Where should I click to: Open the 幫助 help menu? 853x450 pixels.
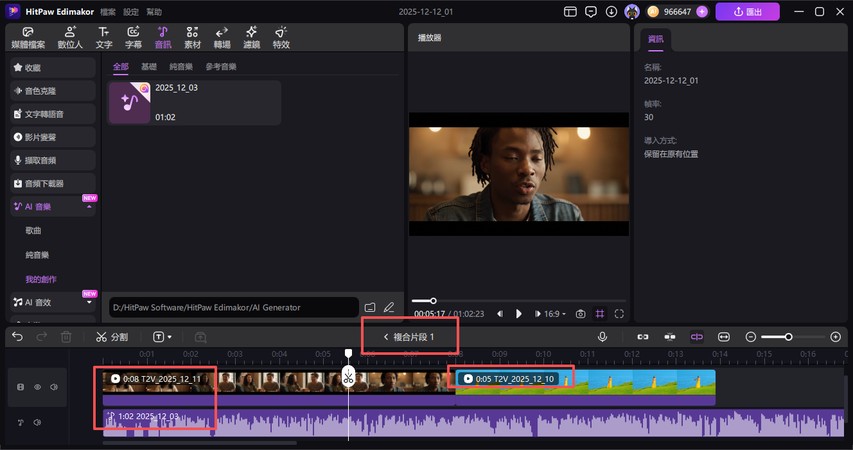(x=154, y=11)
